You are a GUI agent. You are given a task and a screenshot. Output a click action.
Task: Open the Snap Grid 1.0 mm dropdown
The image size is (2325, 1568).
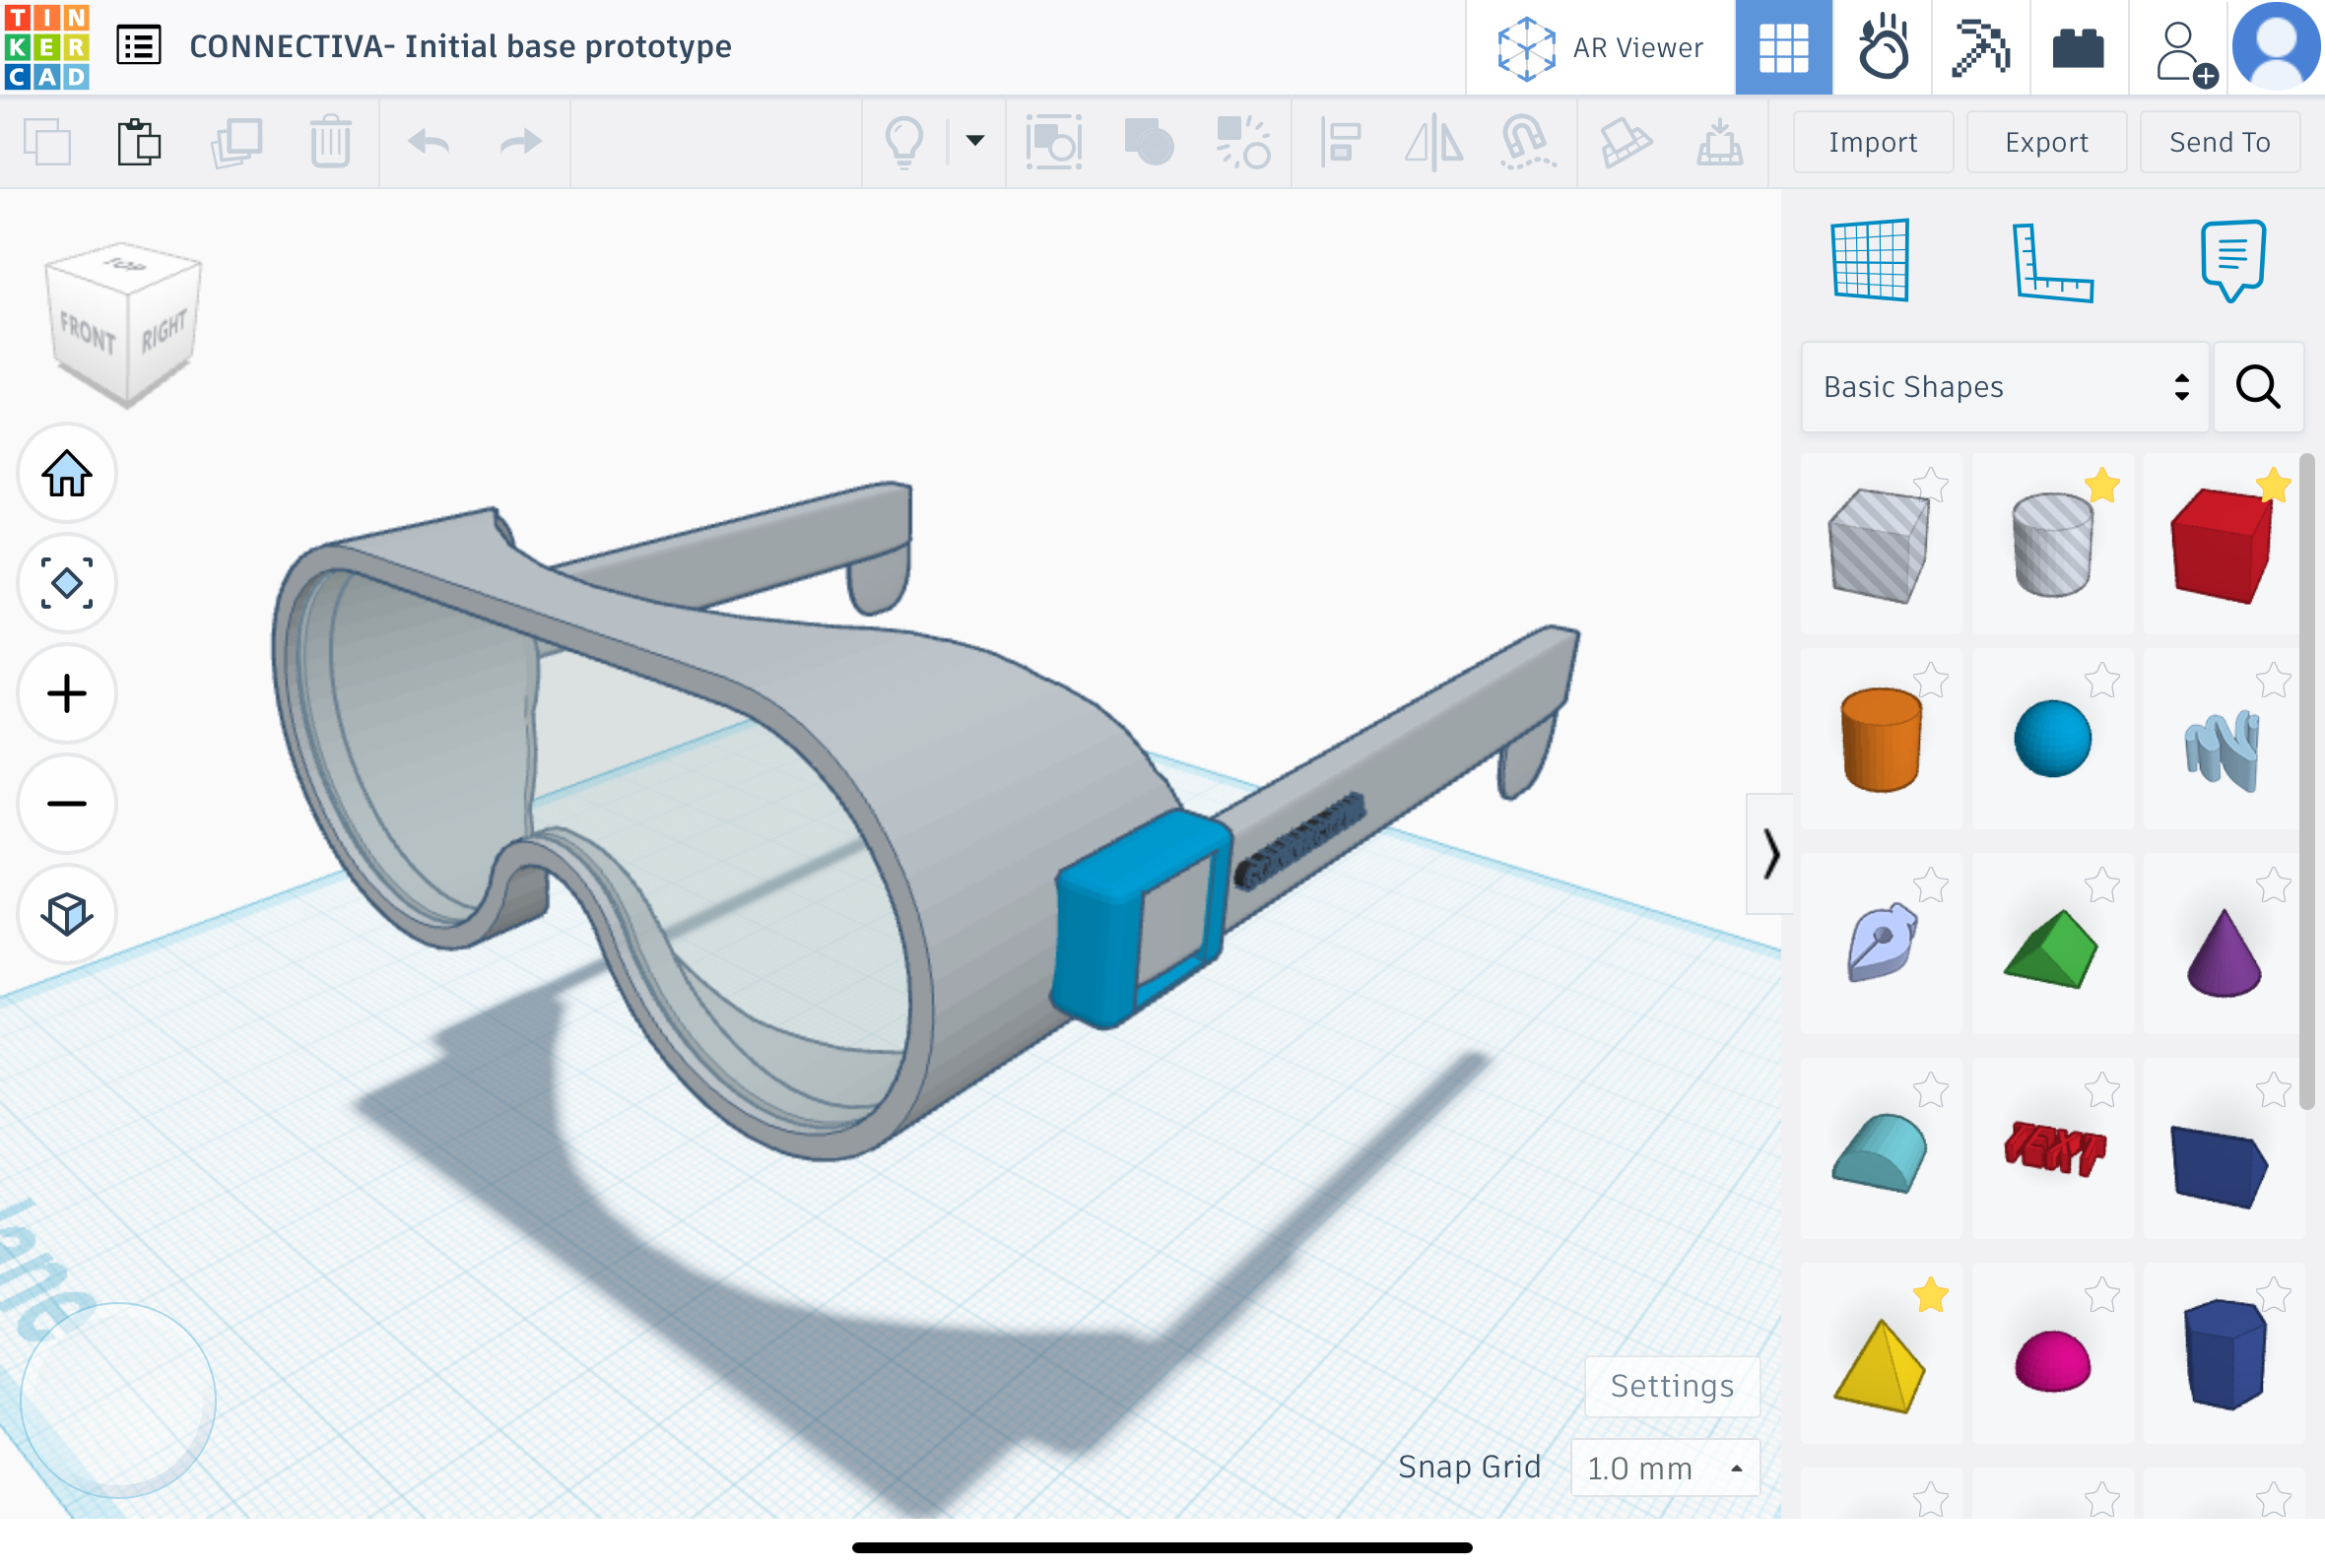1665,1467
